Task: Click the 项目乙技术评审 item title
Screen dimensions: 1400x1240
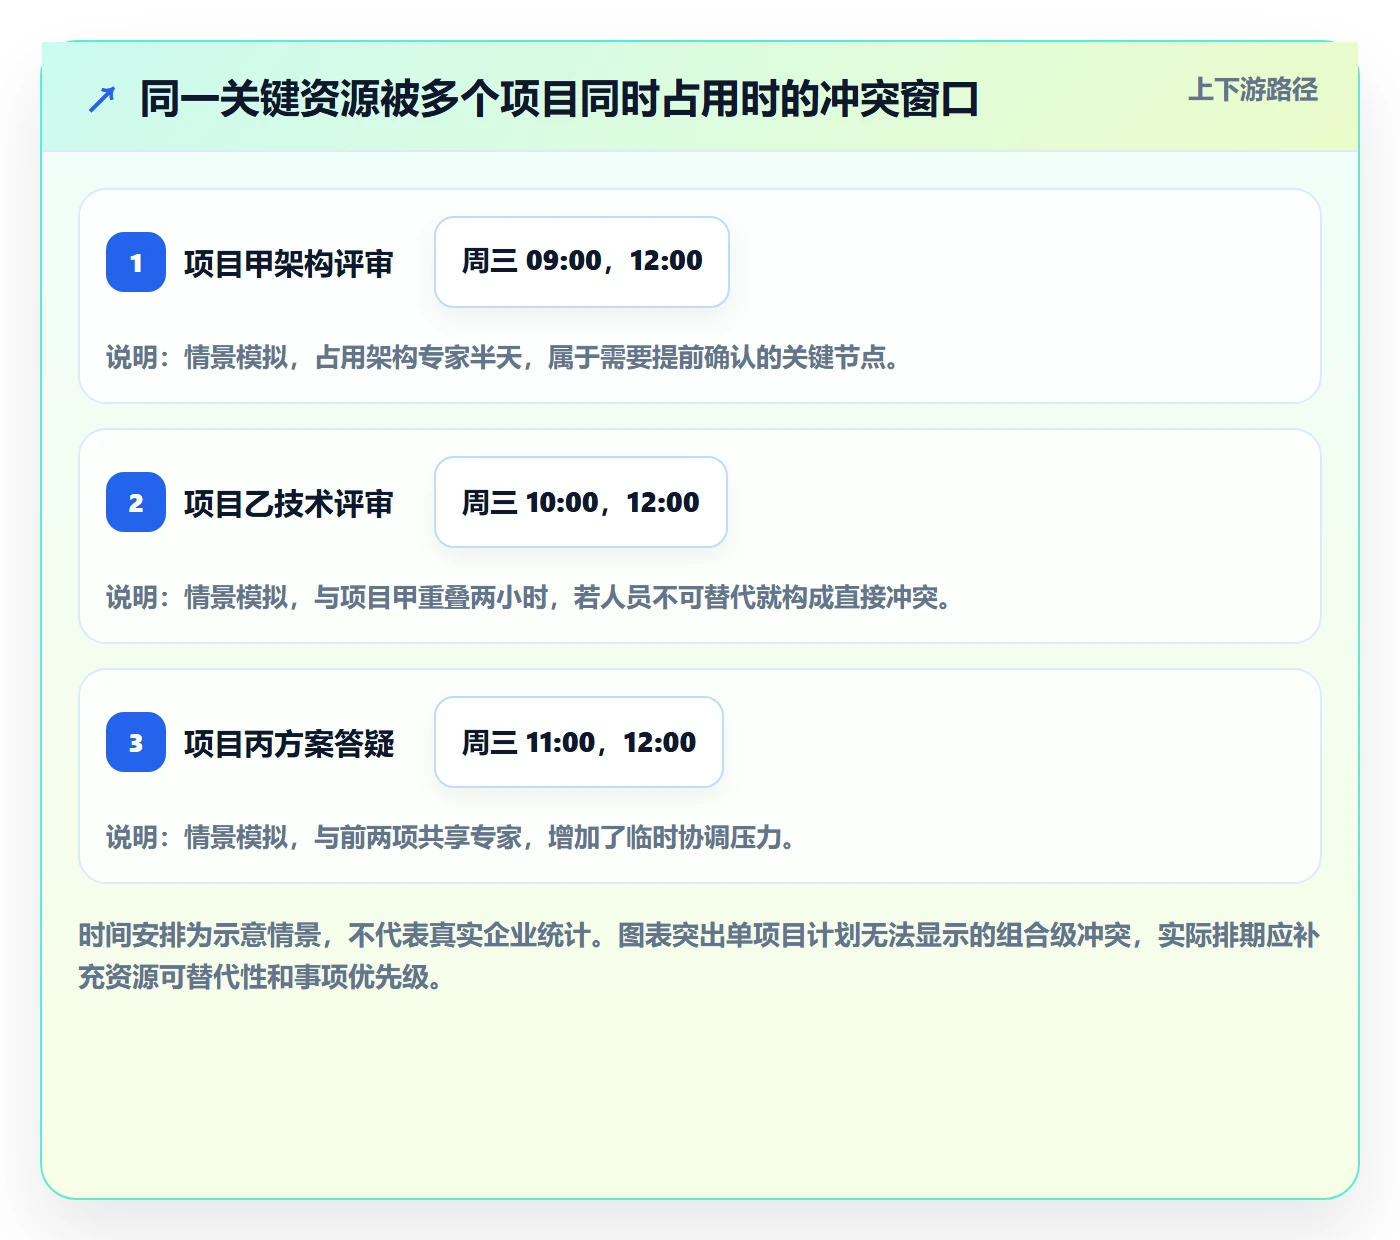Action: tap(289, 503)
